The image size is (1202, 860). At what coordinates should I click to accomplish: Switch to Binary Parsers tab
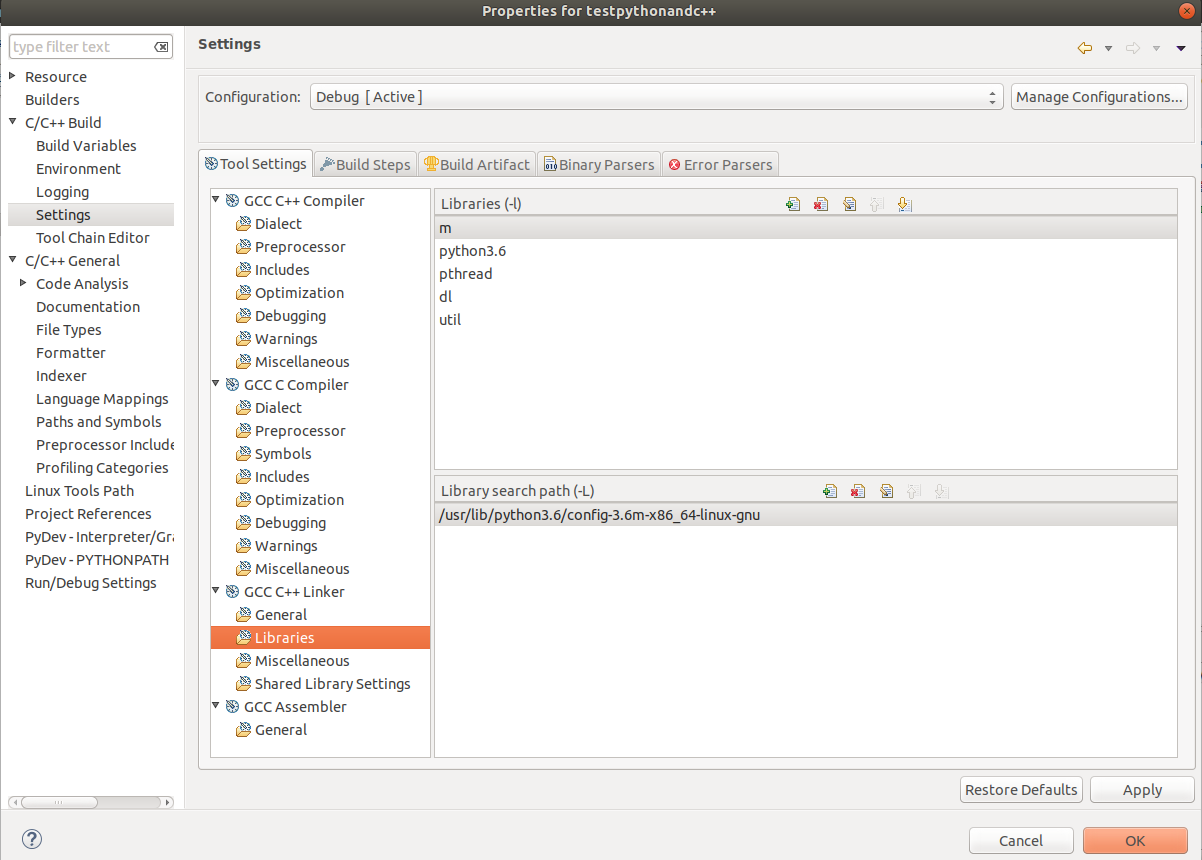[599, 165]
